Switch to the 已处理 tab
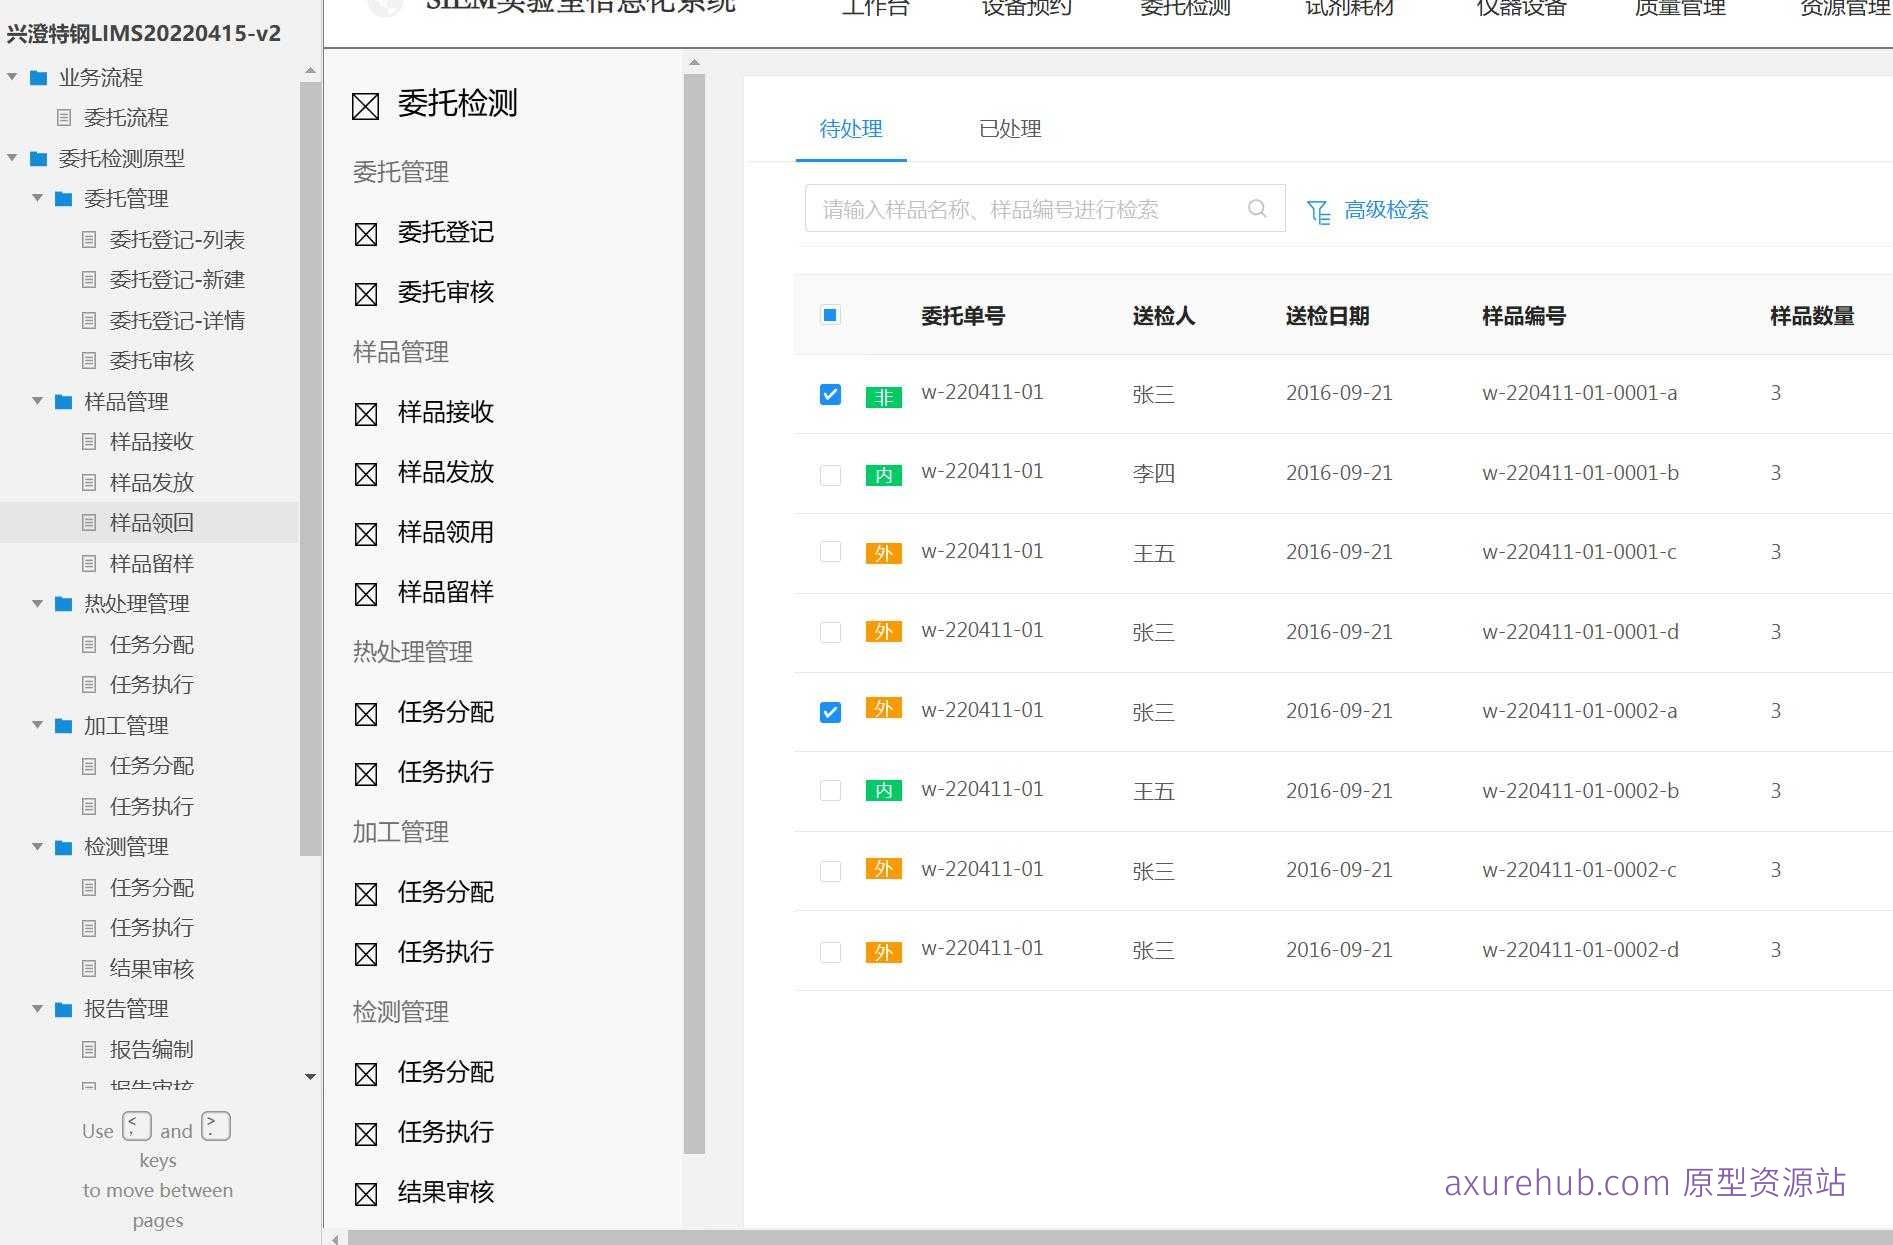 coord(1009,129)
